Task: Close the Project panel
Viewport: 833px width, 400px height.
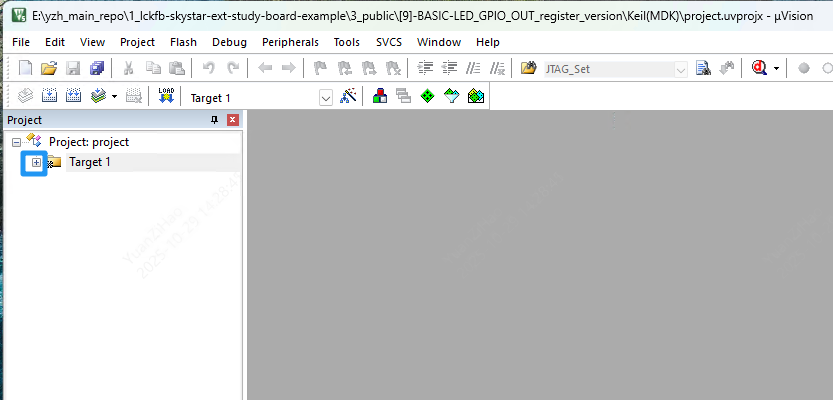Action: [233, 120]
